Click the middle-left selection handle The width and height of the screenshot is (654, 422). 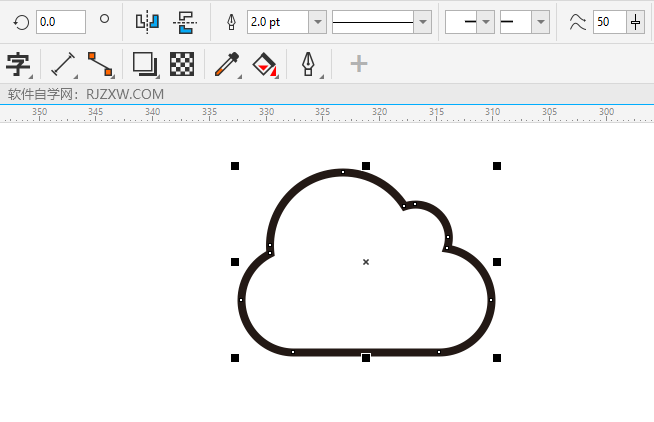(235, 262)
